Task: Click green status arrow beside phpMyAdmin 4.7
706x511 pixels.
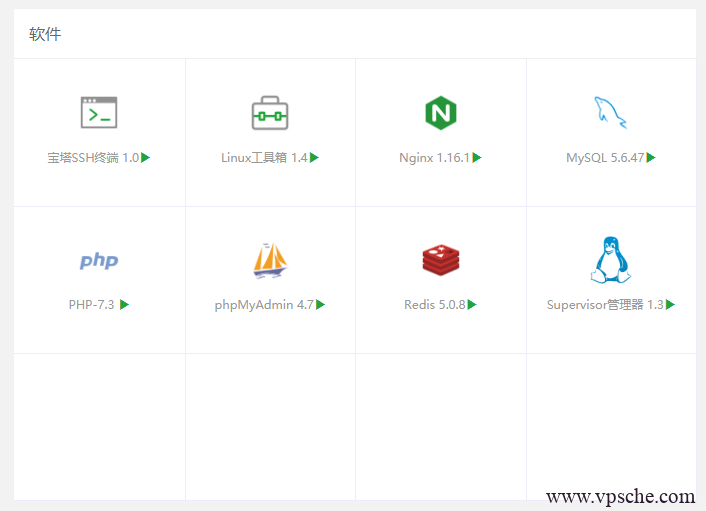Action: 320,305
